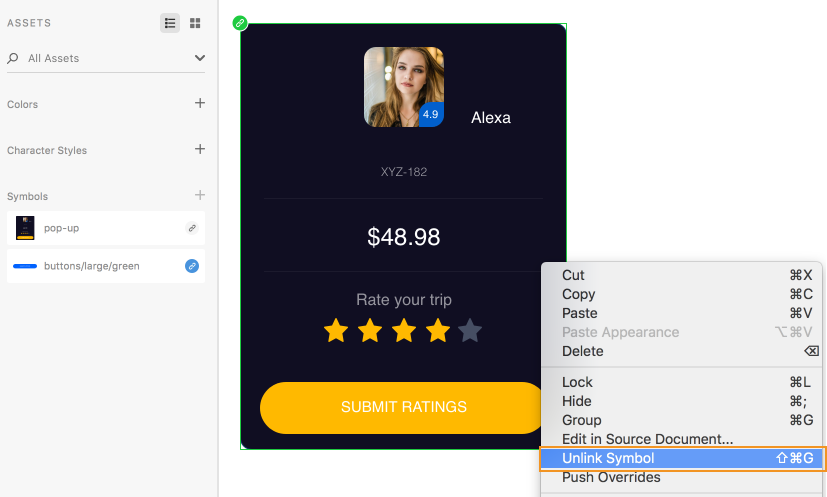The image size is (827, 497).
Task: Click the blue link badge on buttons/large/green
Action: click(x=192, y=266)
